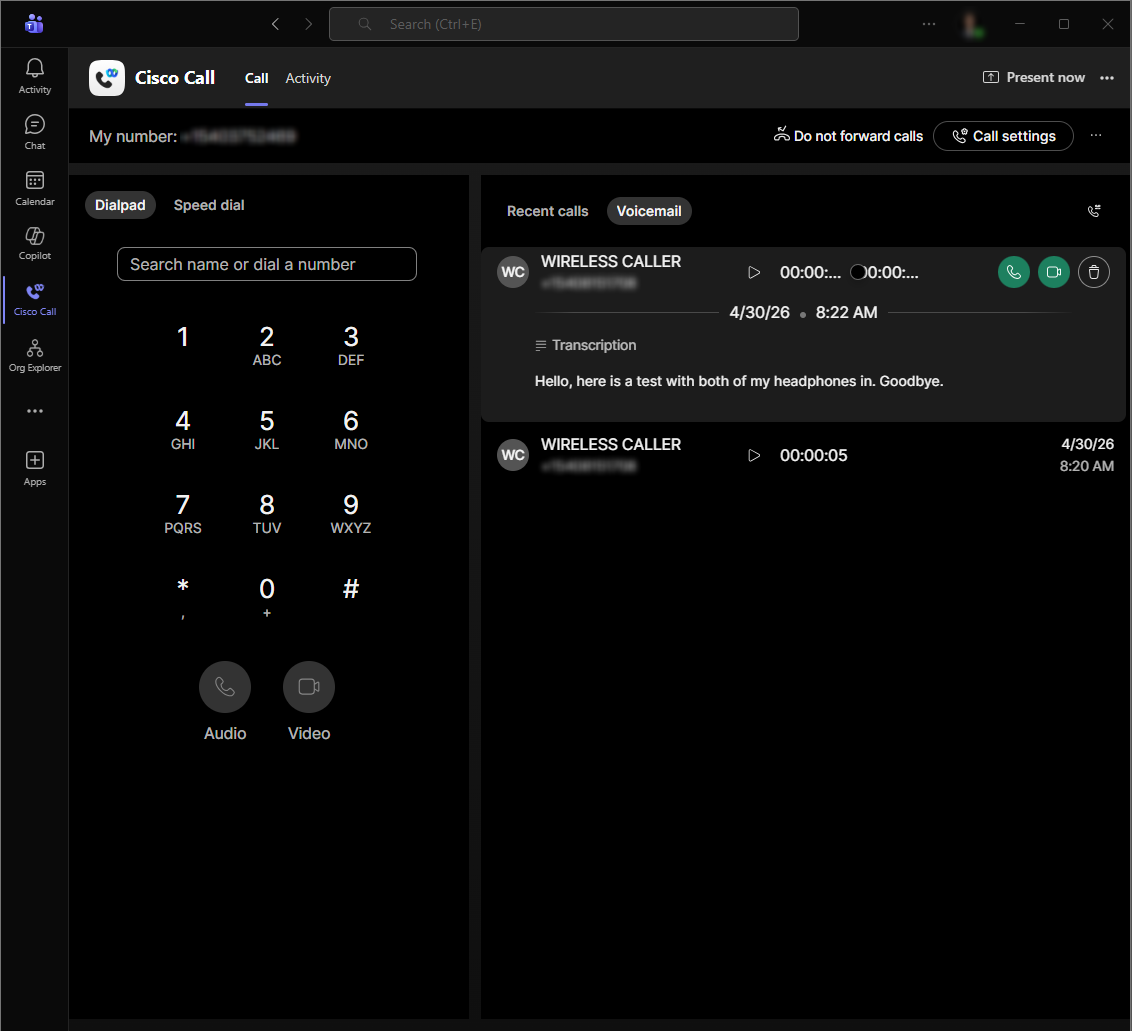Start an Audio call
The height and width of the screenshot is (1031, 1132).
[225, 687]
